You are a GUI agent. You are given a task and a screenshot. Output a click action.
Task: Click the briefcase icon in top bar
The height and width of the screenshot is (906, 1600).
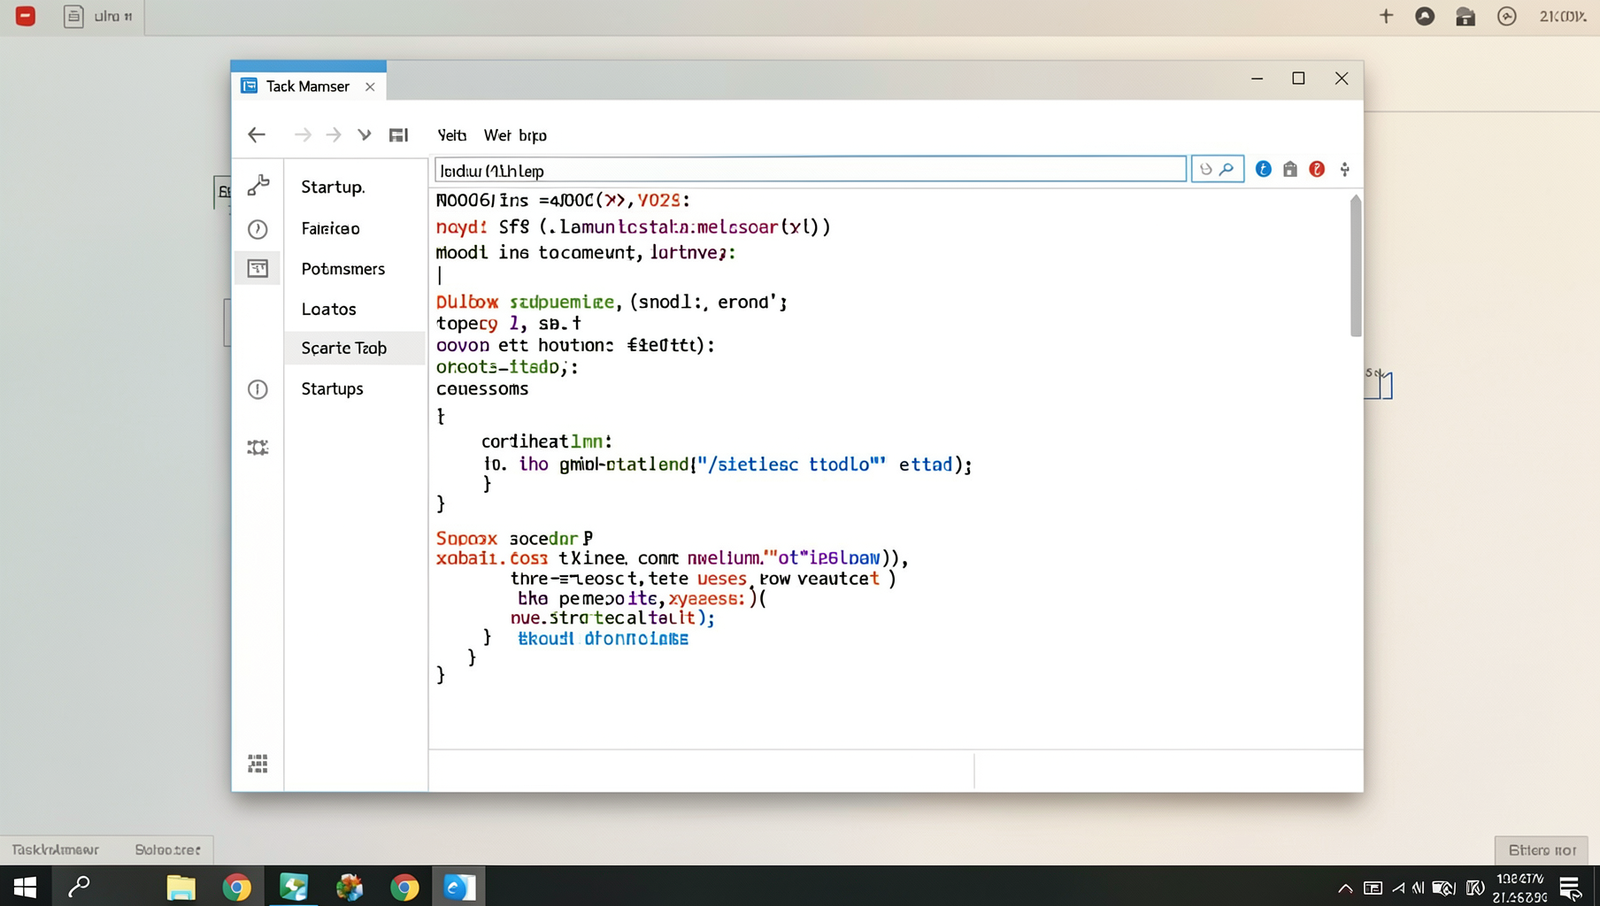tap(1466, 16)
